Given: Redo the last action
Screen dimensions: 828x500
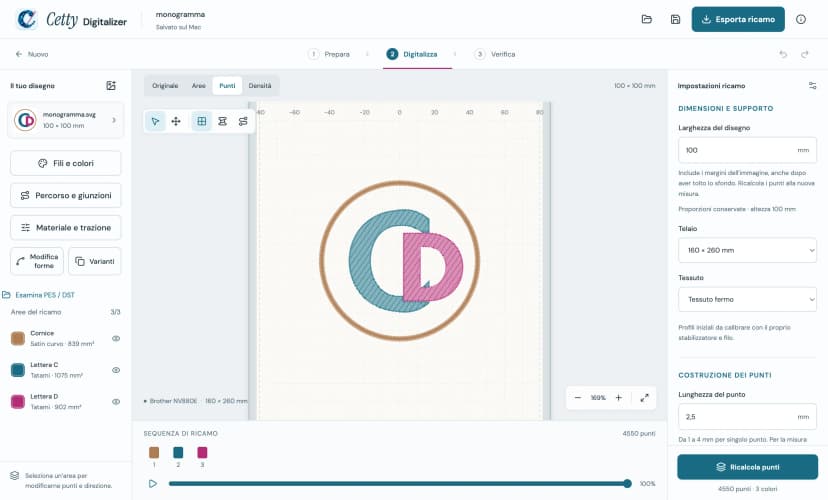Looking at the screenshot, I should (x=805, y=54).
